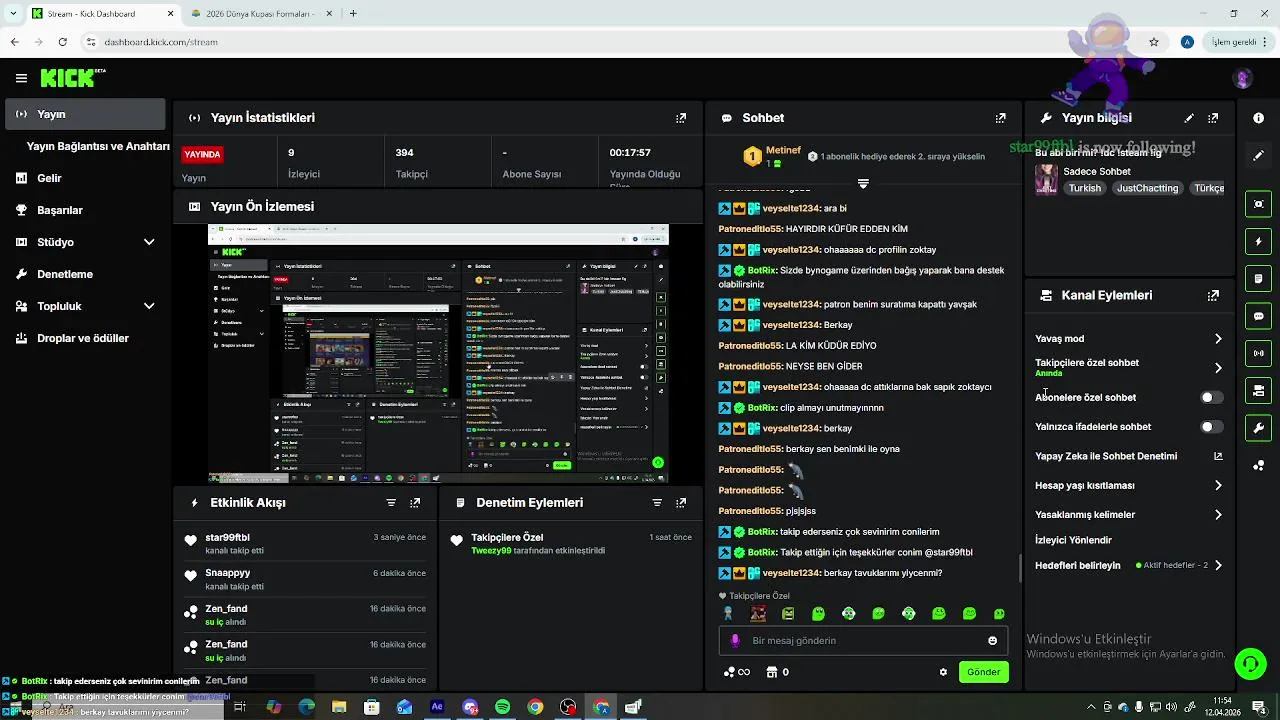Click the Turkish tag
The image size is (1280, 720).
click(1084, 188)
